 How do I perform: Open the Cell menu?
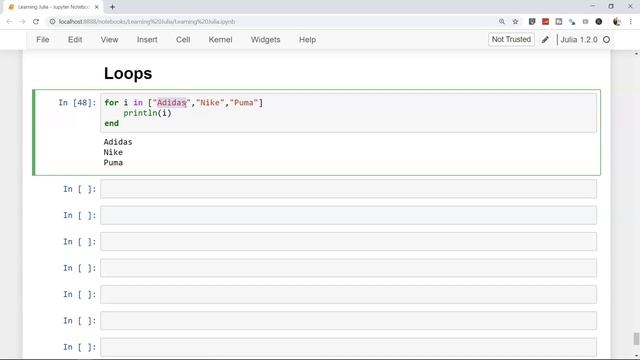pos(183,40)
